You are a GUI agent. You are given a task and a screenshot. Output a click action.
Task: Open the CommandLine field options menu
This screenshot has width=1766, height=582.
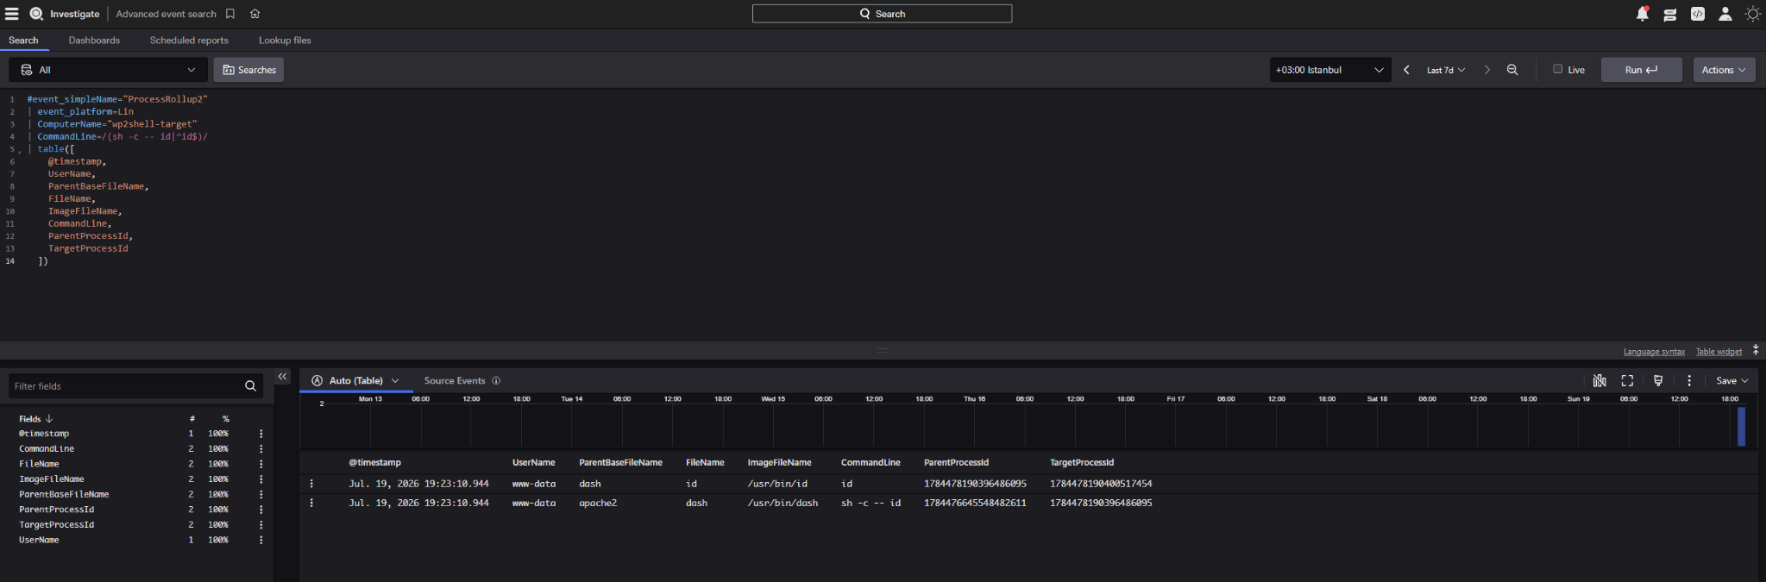[x=261, y=449]
